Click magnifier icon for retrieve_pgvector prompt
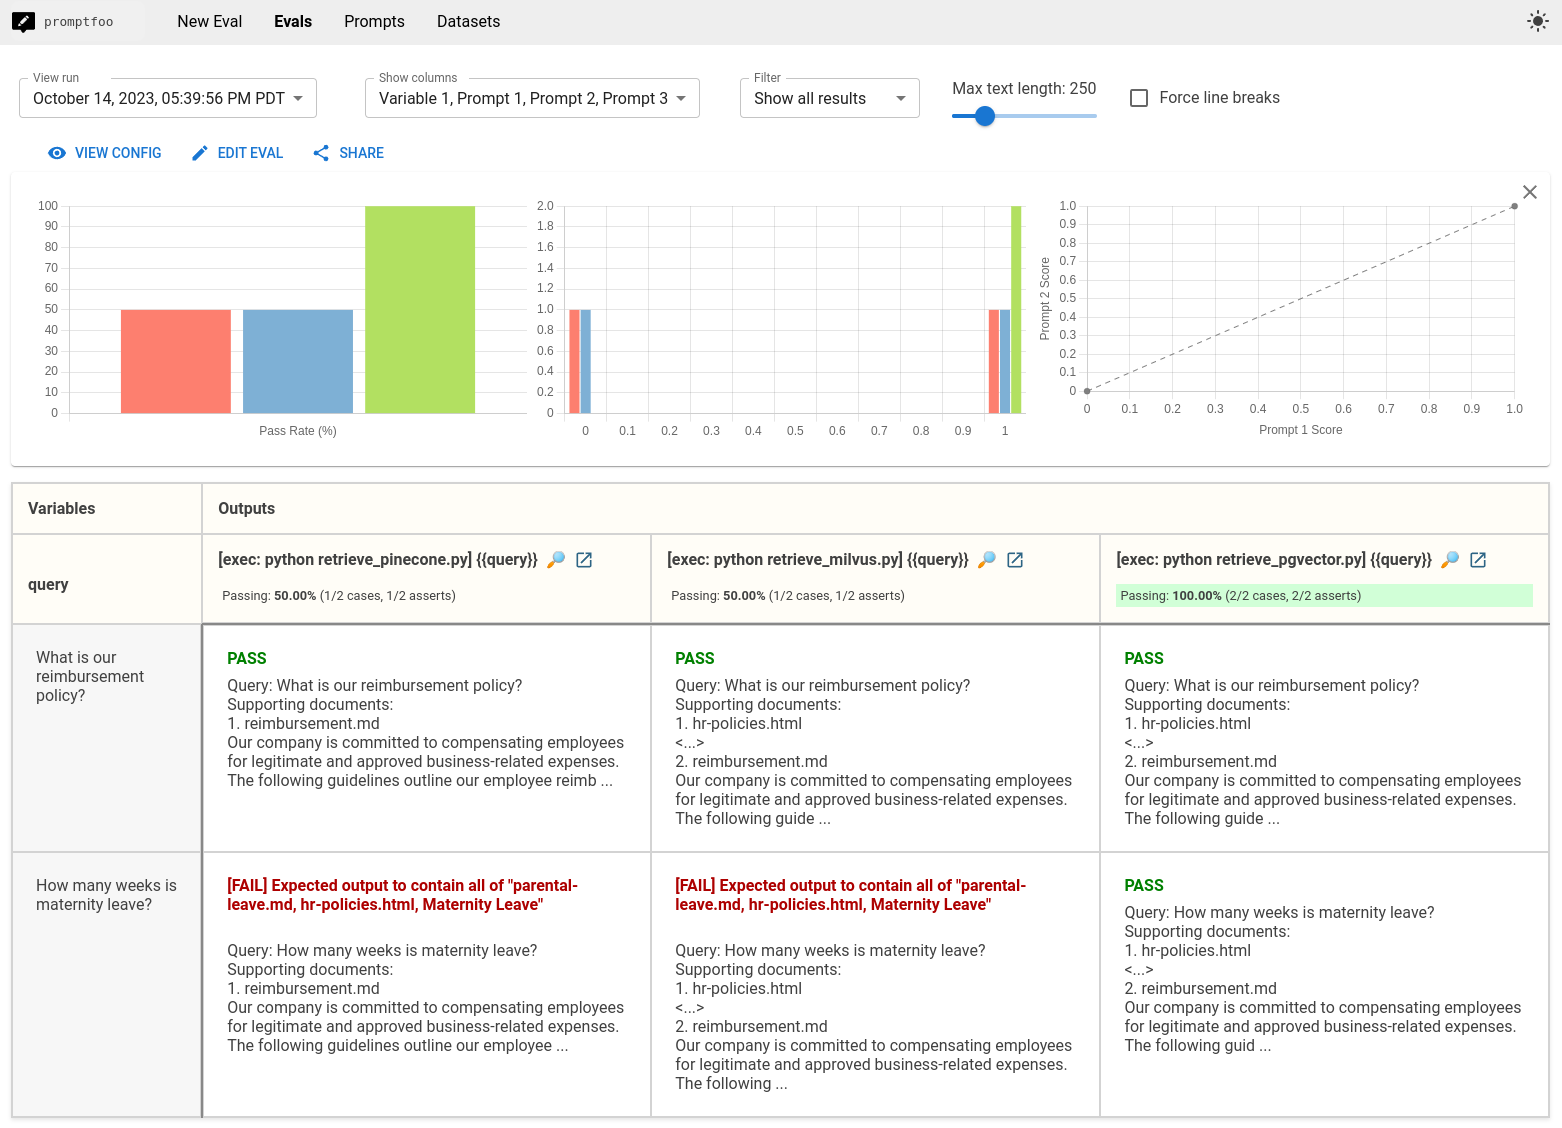The height and width of the screenshot is (1128, 1562). [x=1450, y=560]
